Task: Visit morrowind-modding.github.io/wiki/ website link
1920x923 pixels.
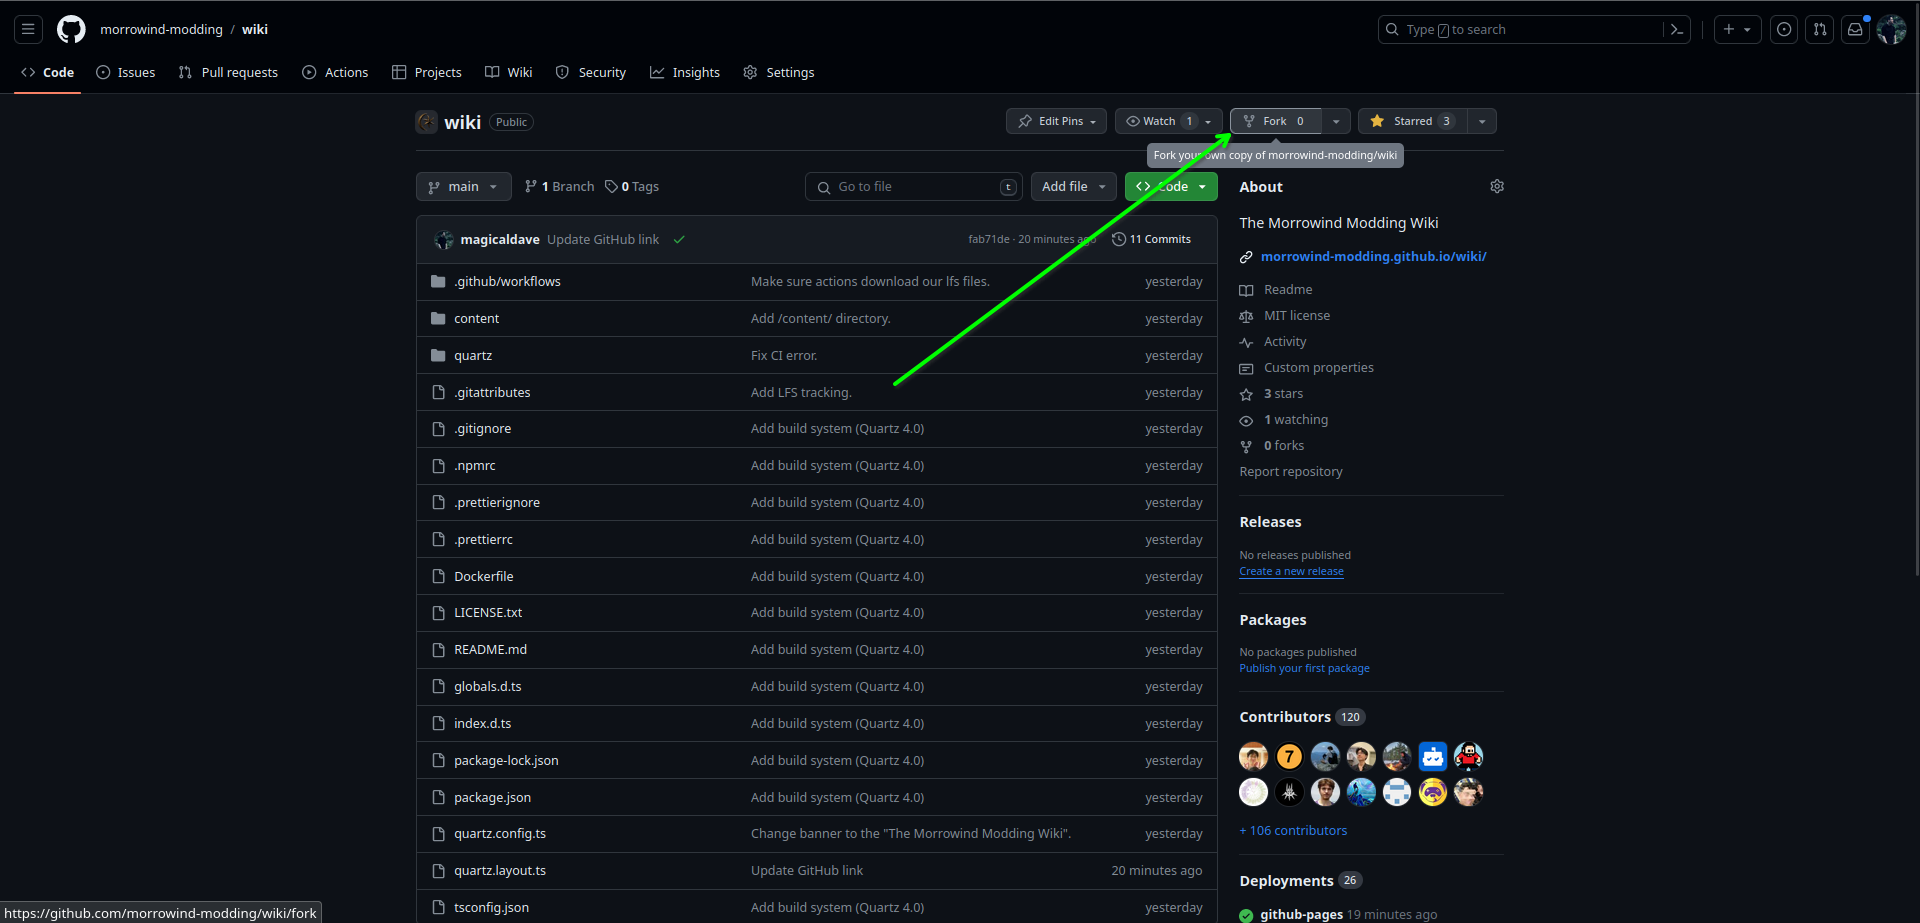Action: pos(1373,257)
